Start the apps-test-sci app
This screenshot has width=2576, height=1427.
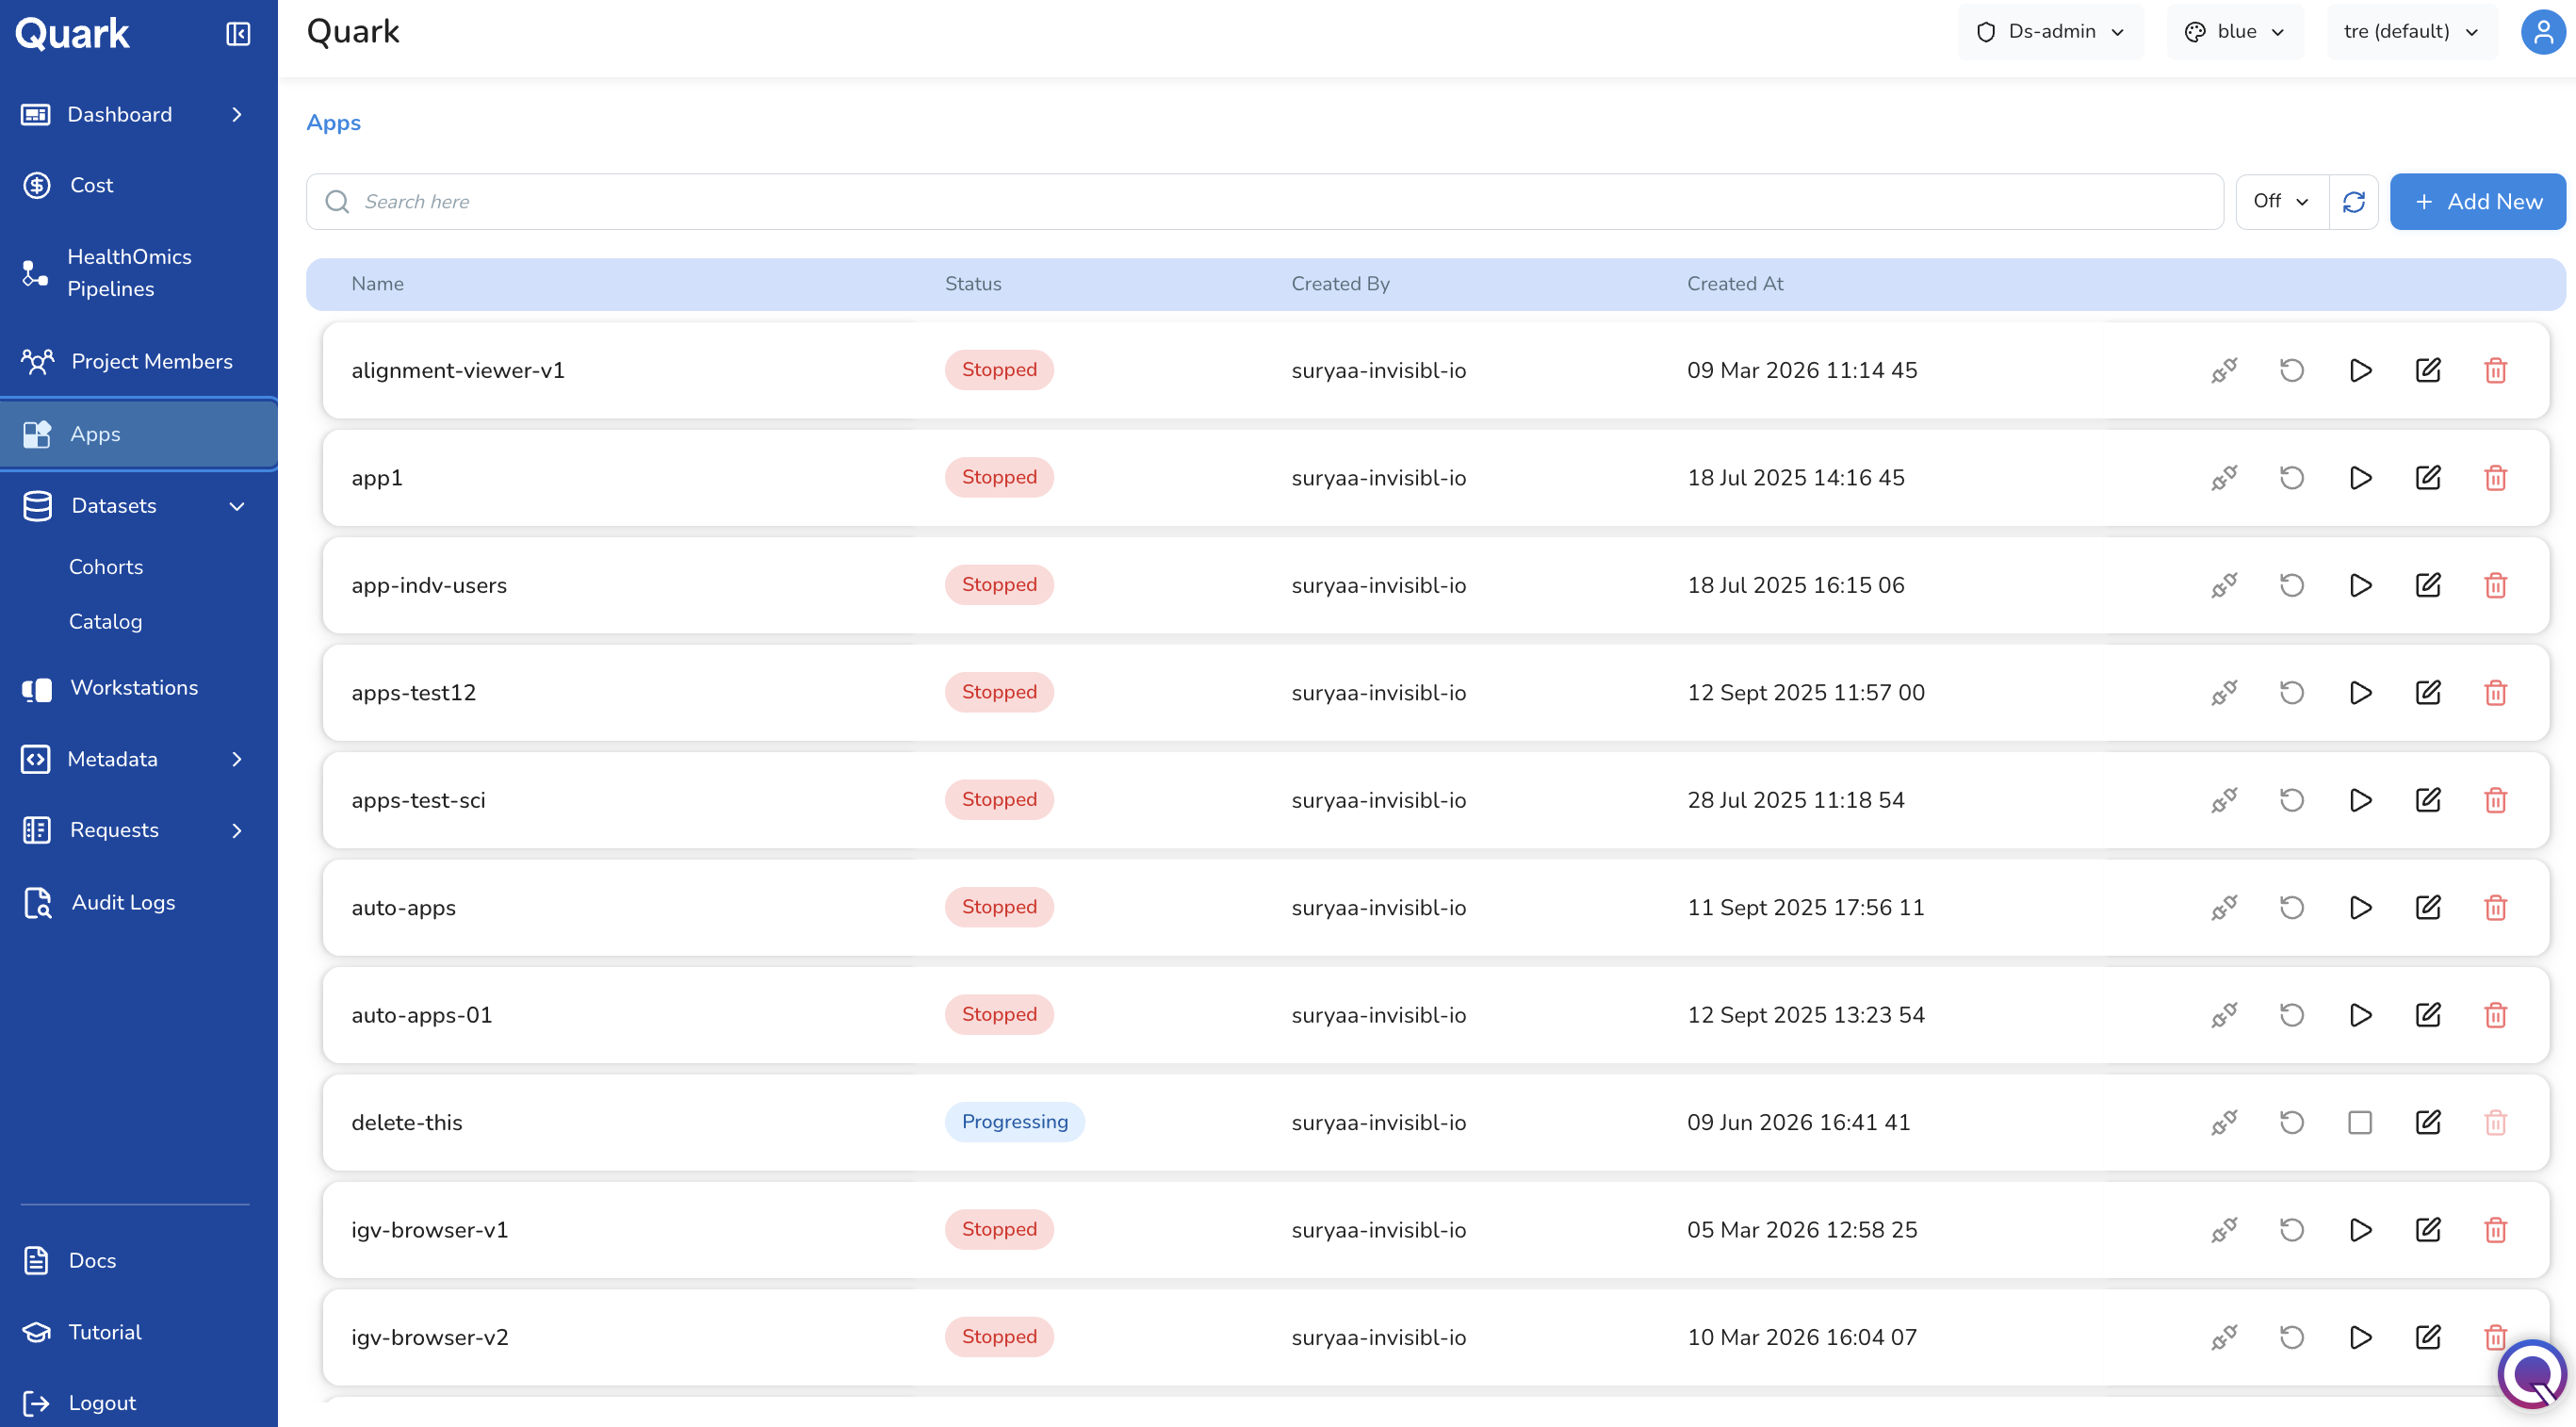pyautogui.click(x=2360, y=800)
